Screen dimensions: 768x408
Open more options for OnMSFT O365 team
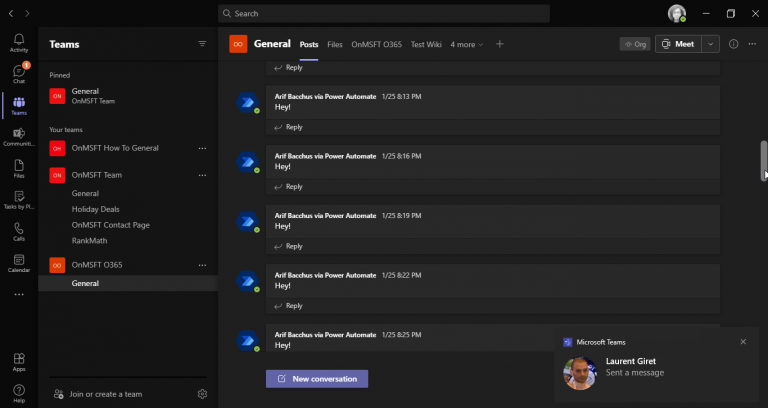pyautogui.click(x=202, y=265)
